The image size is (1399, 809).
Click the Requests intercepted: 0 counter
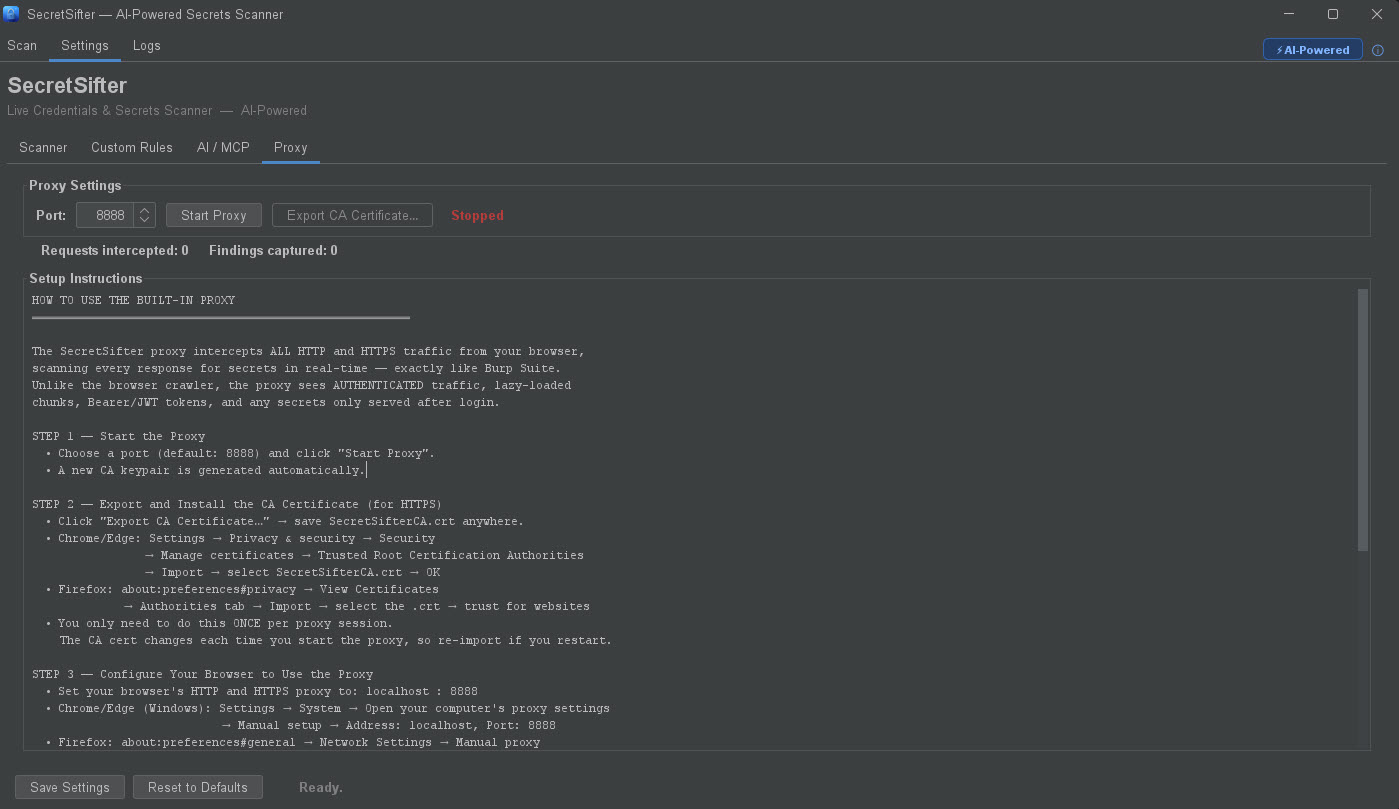click(115, 251)
